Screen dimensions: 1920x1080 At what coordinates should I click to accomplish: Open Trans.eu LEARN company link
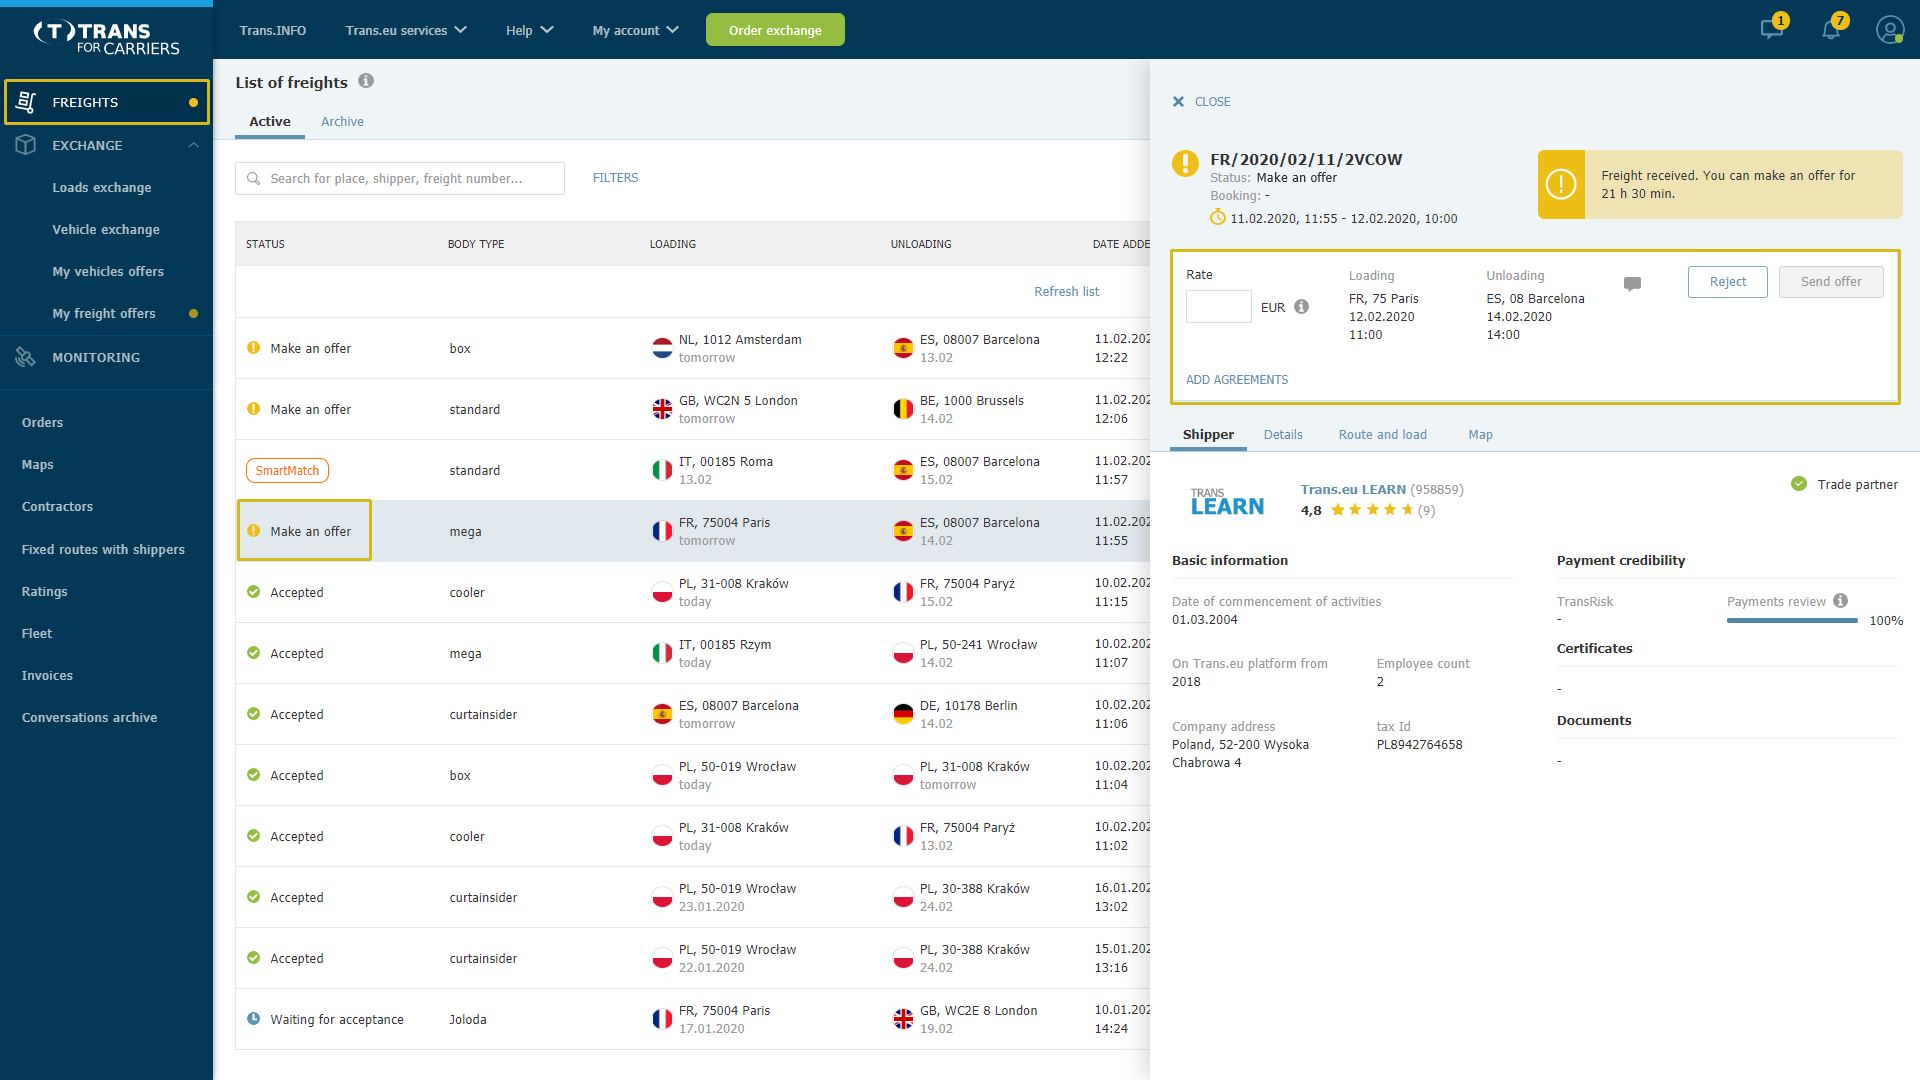[1353, 489]
